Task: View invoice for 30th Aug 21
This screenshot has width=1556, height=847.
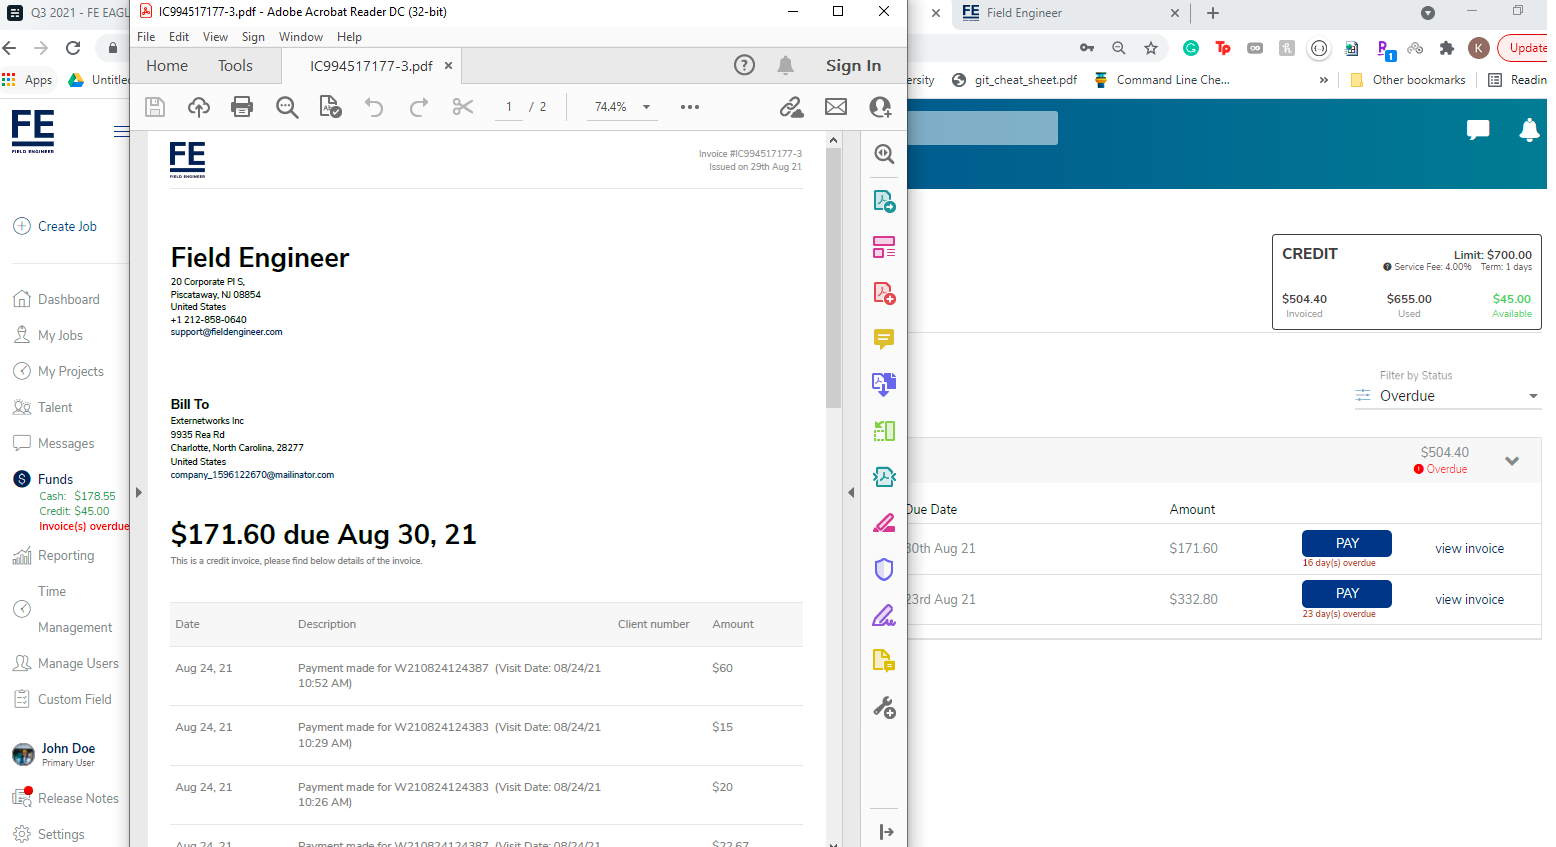Action: tap(1469, 549)
